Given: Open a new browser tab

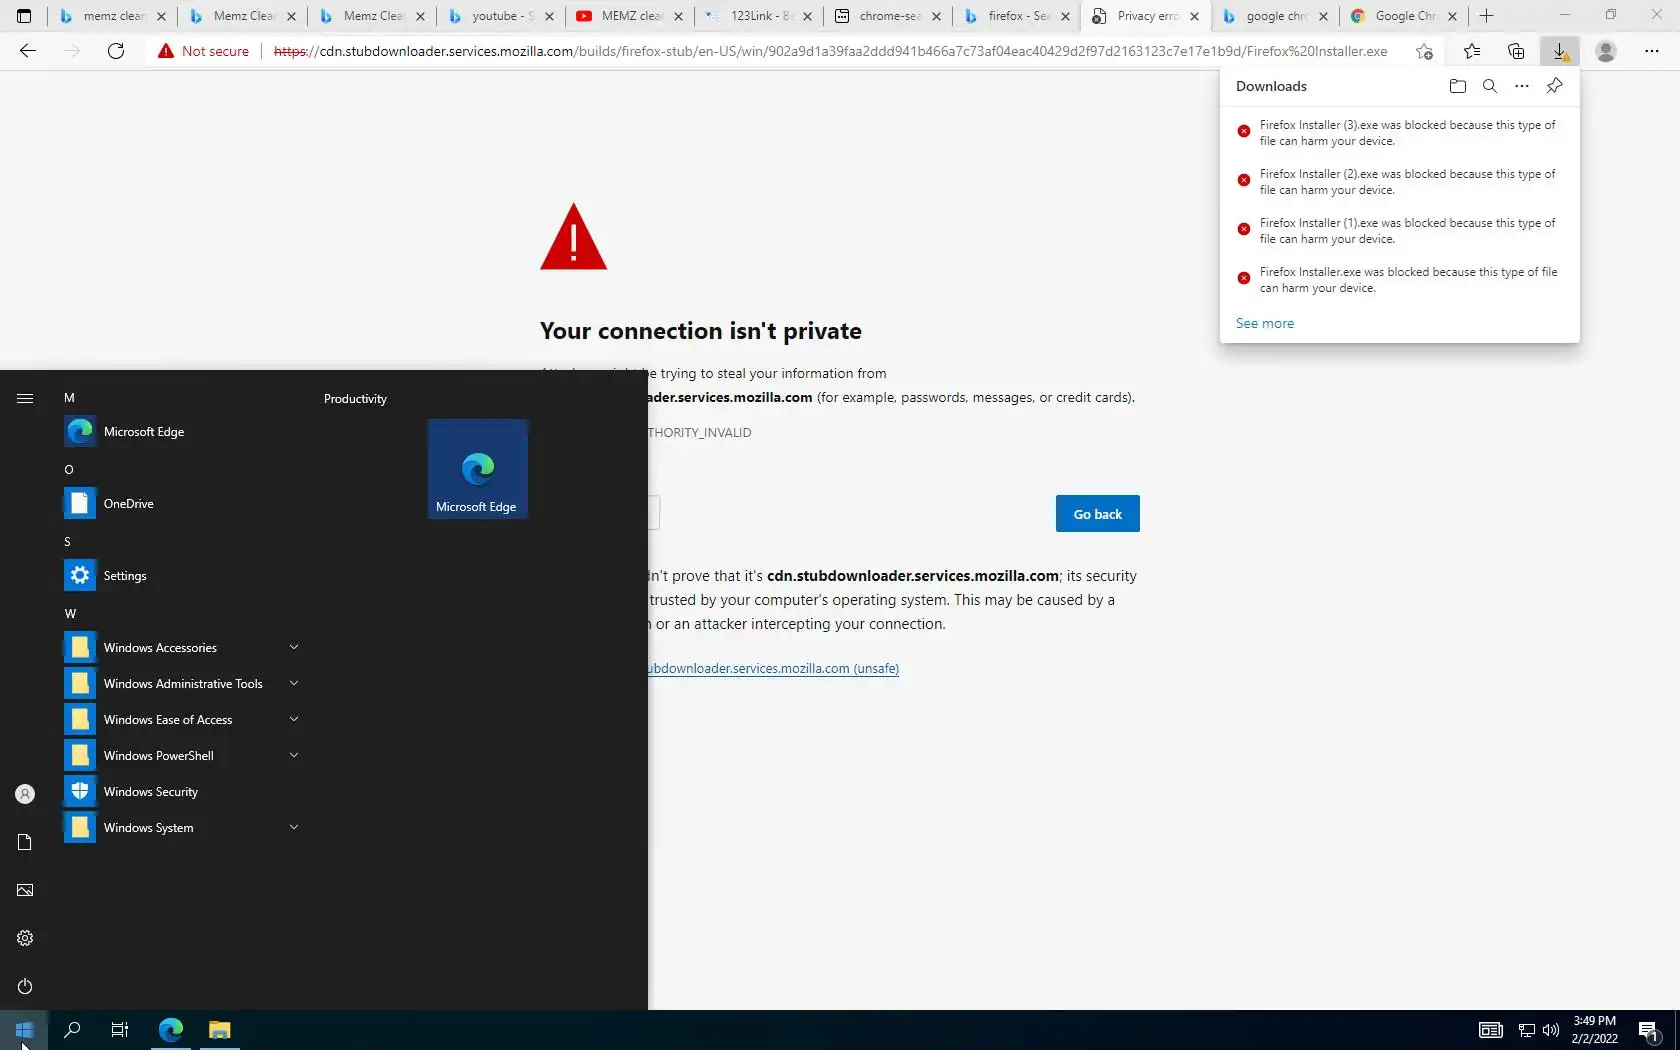Looking at the screenshot, I should tap(1487, 16).
